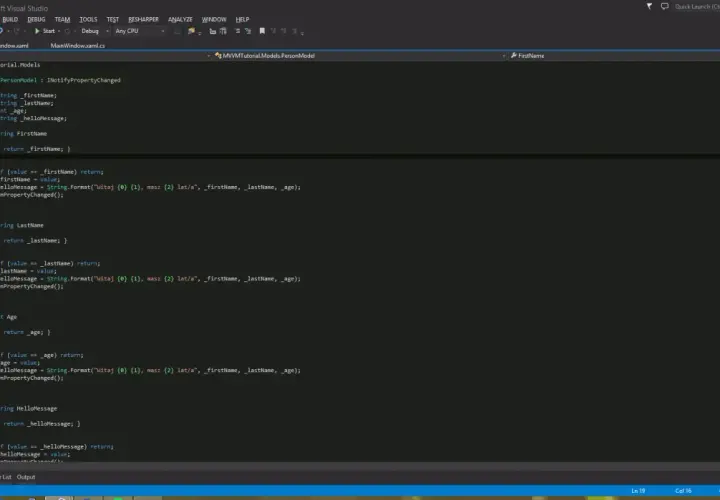
Task: Click the notifications flag icon
Action: tap(649, 6)
